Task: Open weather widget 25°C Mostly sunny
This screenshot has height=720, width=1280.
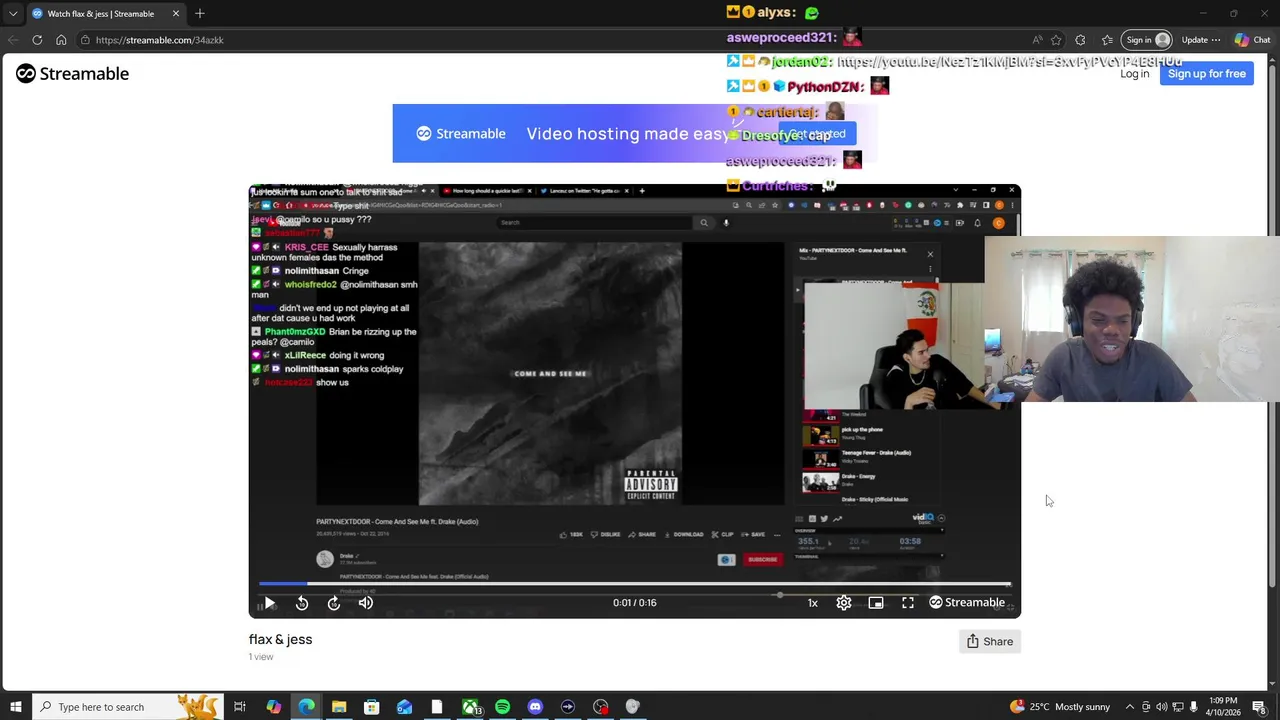Action: tap(1060, 707)
